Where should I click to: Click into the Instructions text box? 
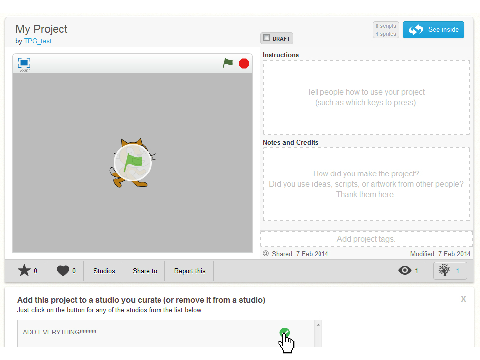[366, 97]
